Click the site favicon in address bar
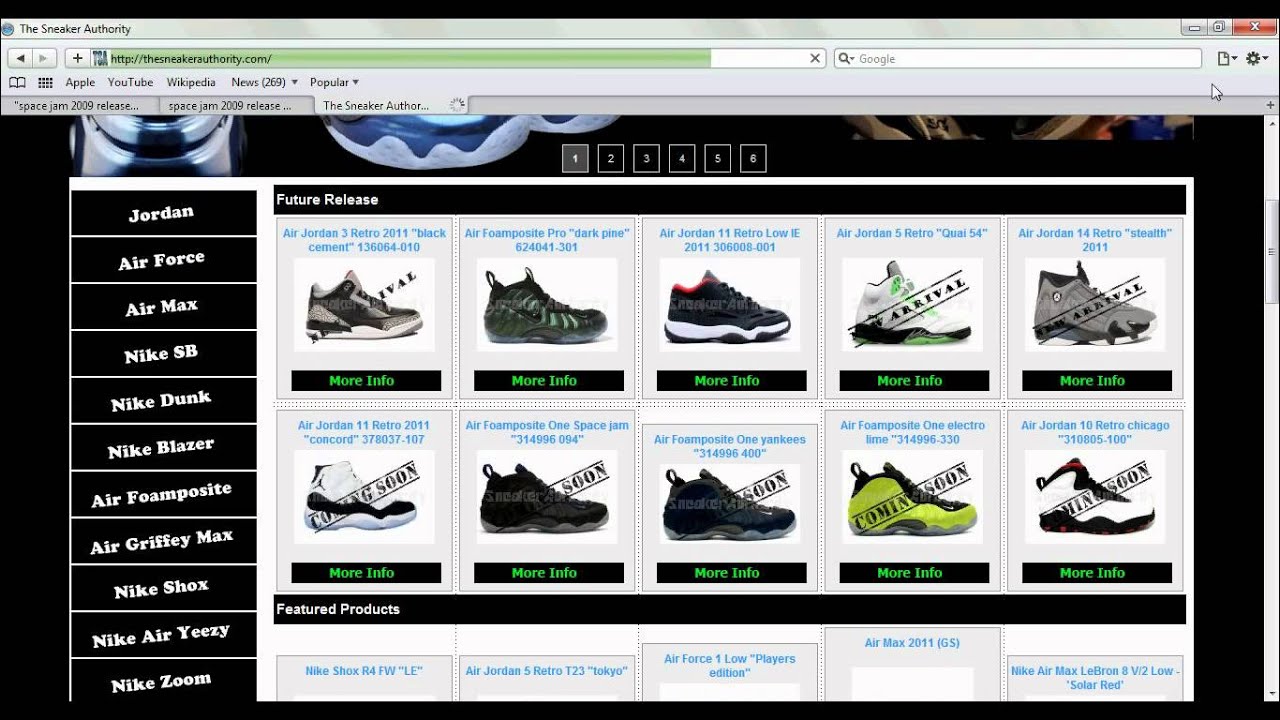Image resolution: width=1280 pixels, height=720 pixels. point(100,59)
